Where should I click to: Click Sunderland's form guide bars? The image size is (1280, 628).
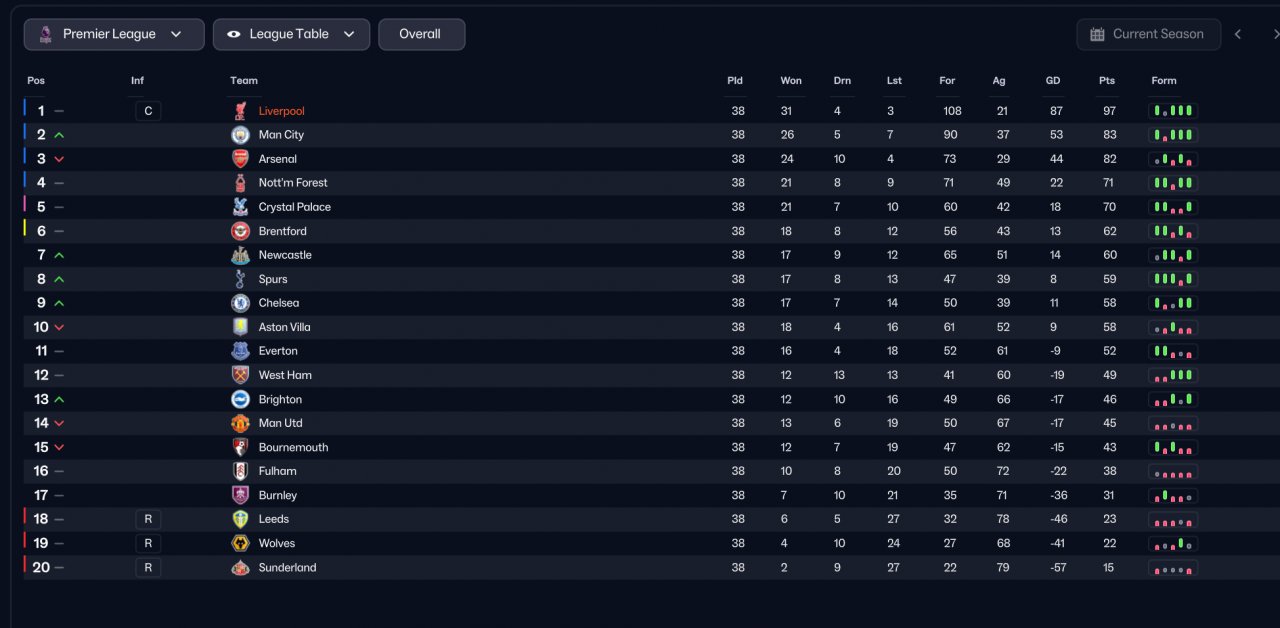[x=1173, y=567]
